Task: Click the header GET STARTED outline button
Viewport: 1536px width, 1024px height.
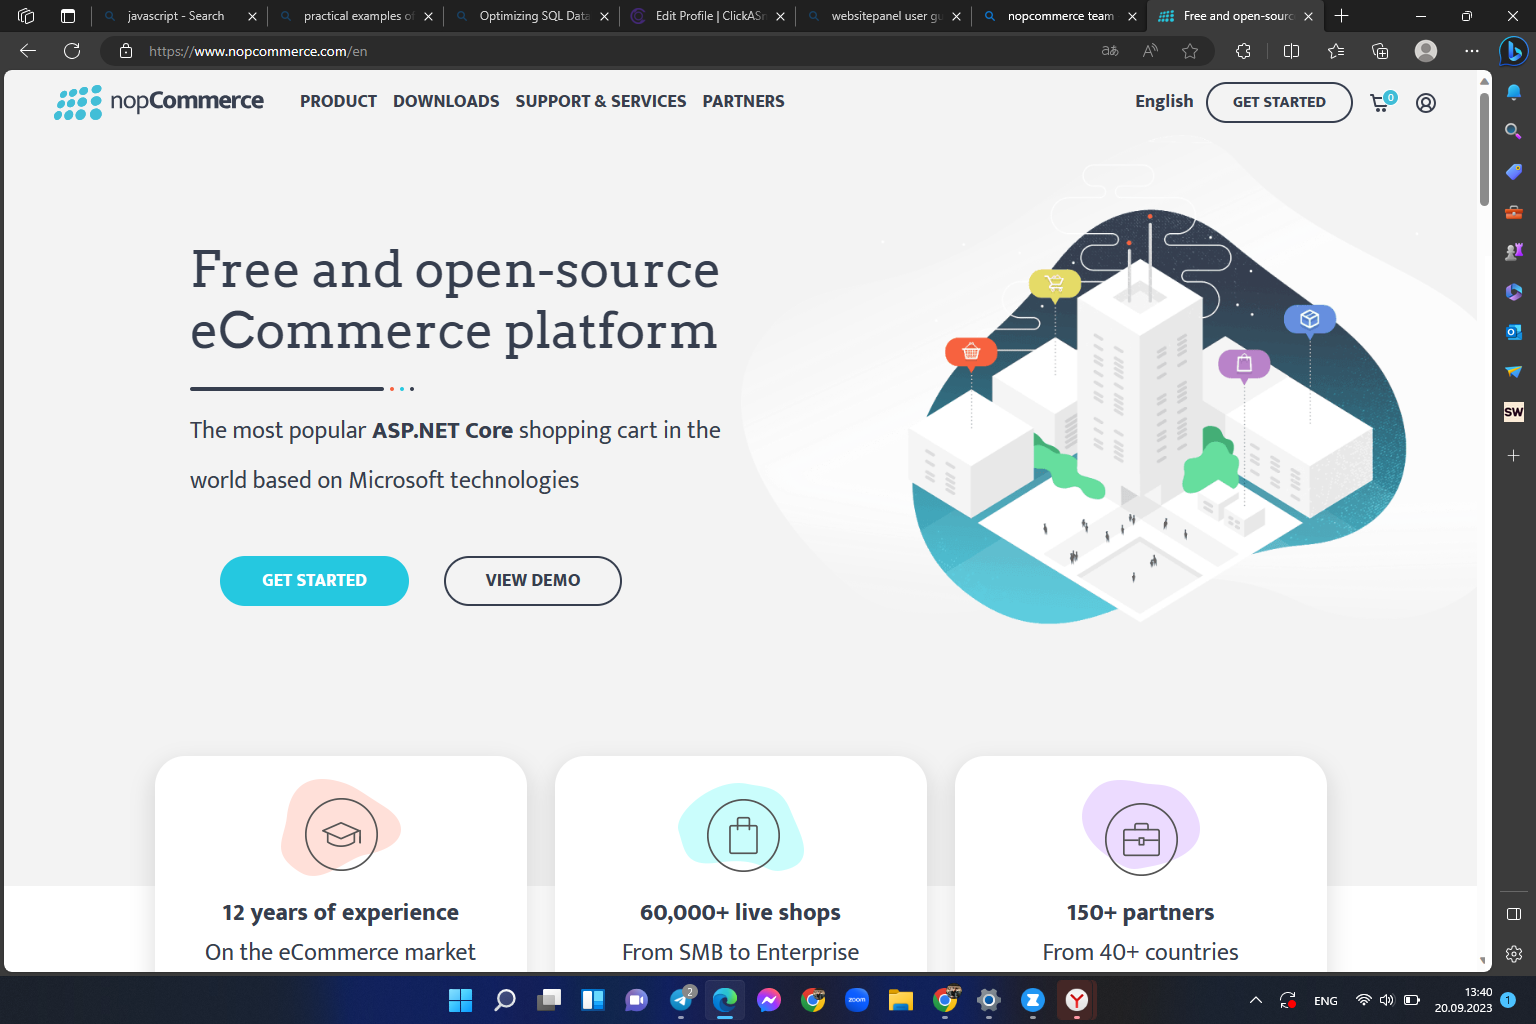Action: pyautogui.click(x=1279, y=102)
